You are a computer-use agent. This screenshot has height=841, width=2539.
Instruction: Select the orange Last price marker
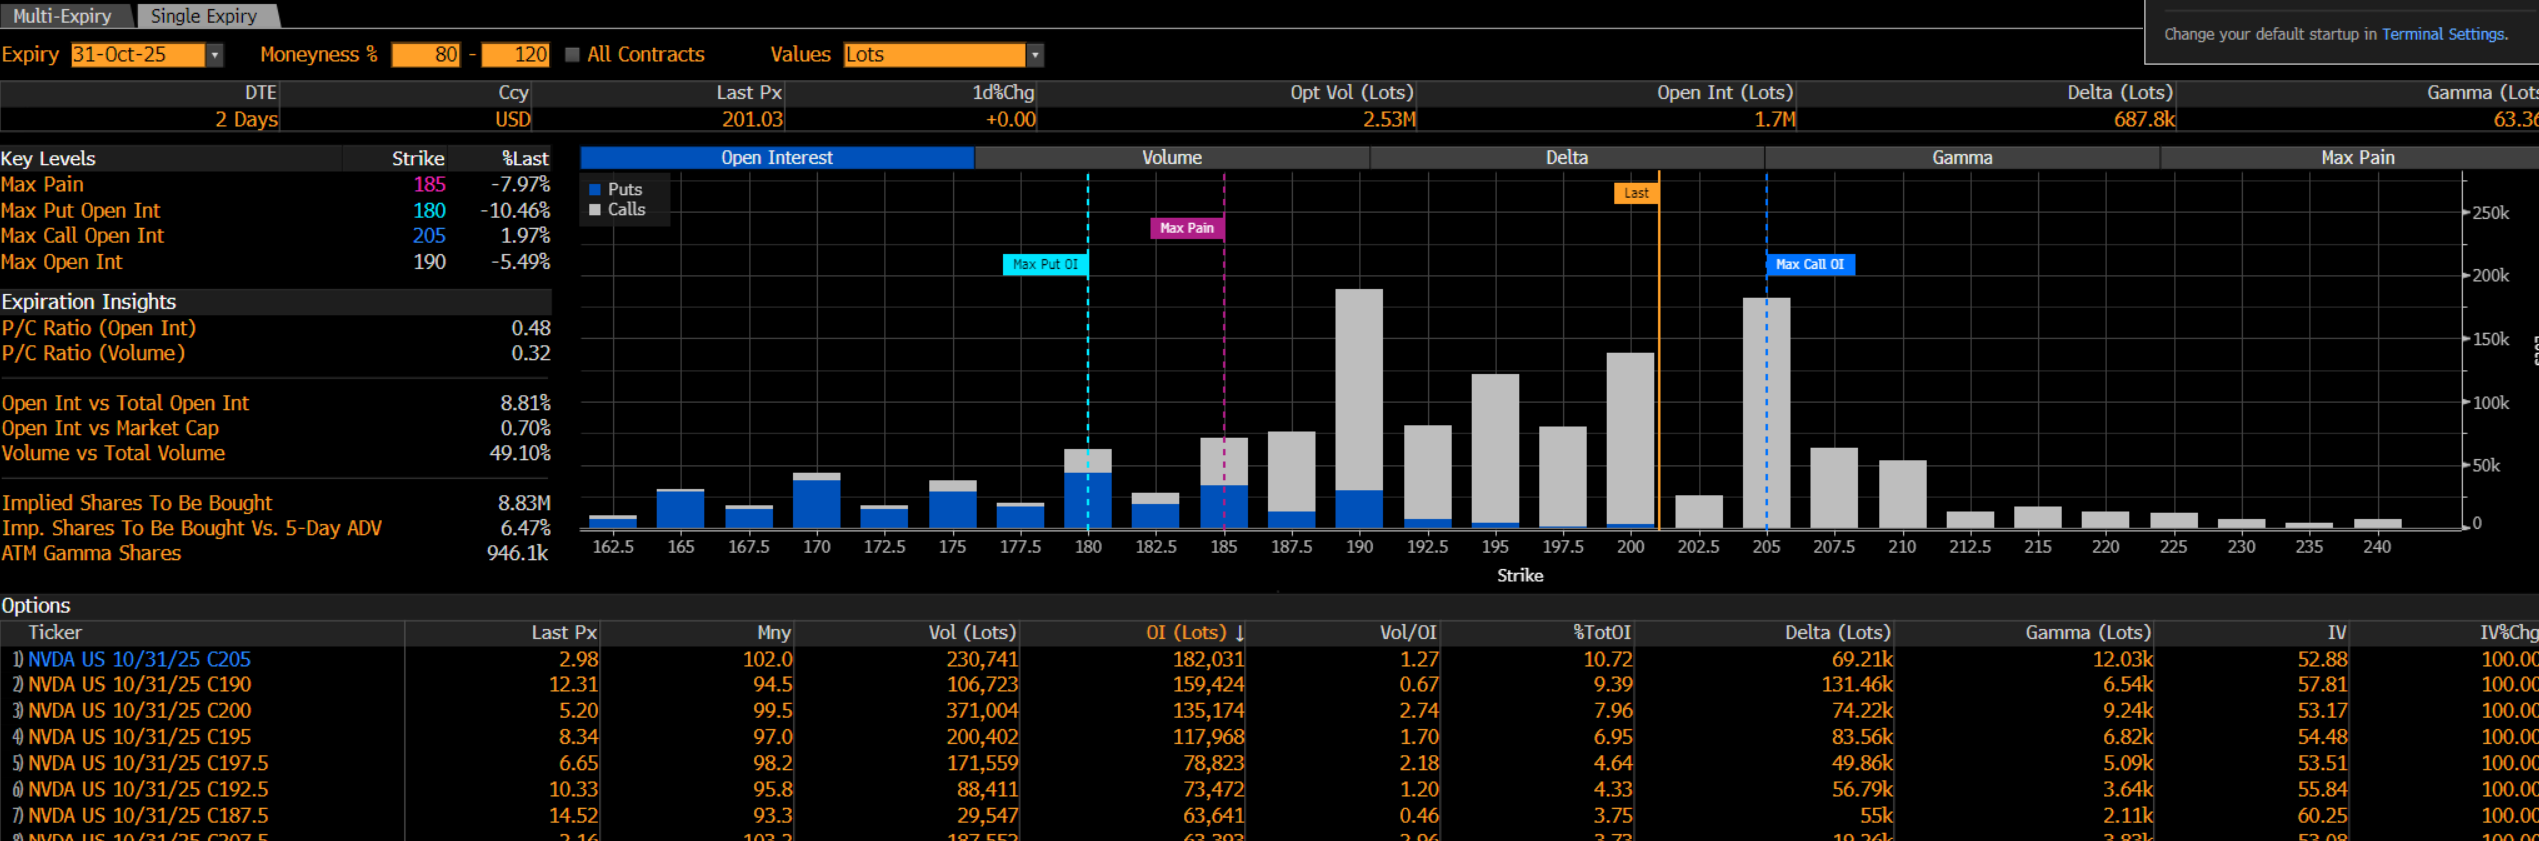[1636, 193]
